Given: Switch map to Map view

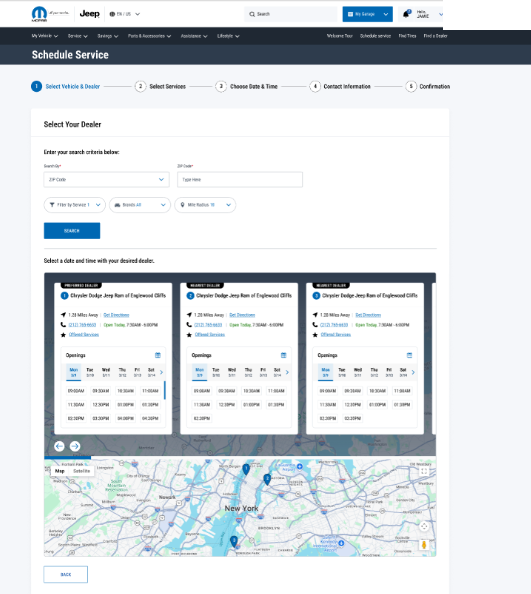Looking at the screenshot, I should pyautogui.click(x=60, y=471).
